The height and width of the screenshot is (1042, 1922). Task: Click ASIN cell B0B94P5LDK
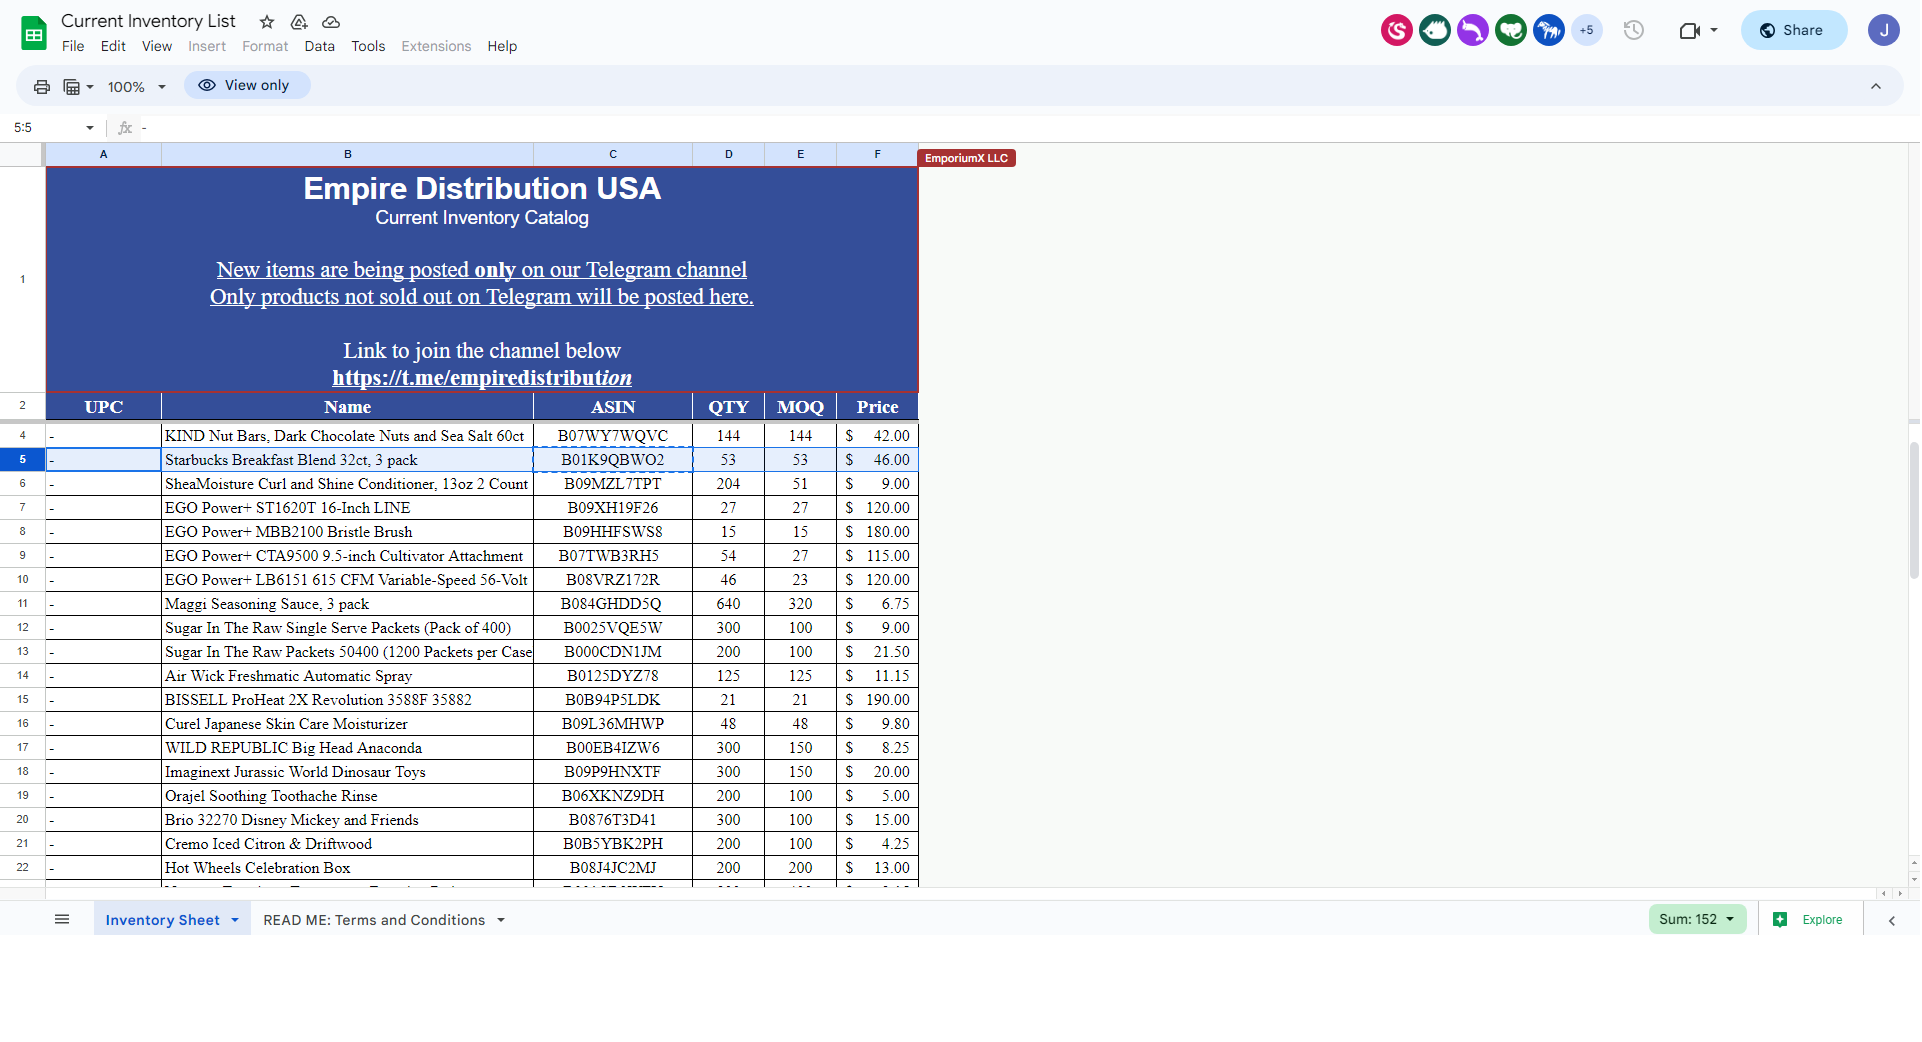pos(613,700)
